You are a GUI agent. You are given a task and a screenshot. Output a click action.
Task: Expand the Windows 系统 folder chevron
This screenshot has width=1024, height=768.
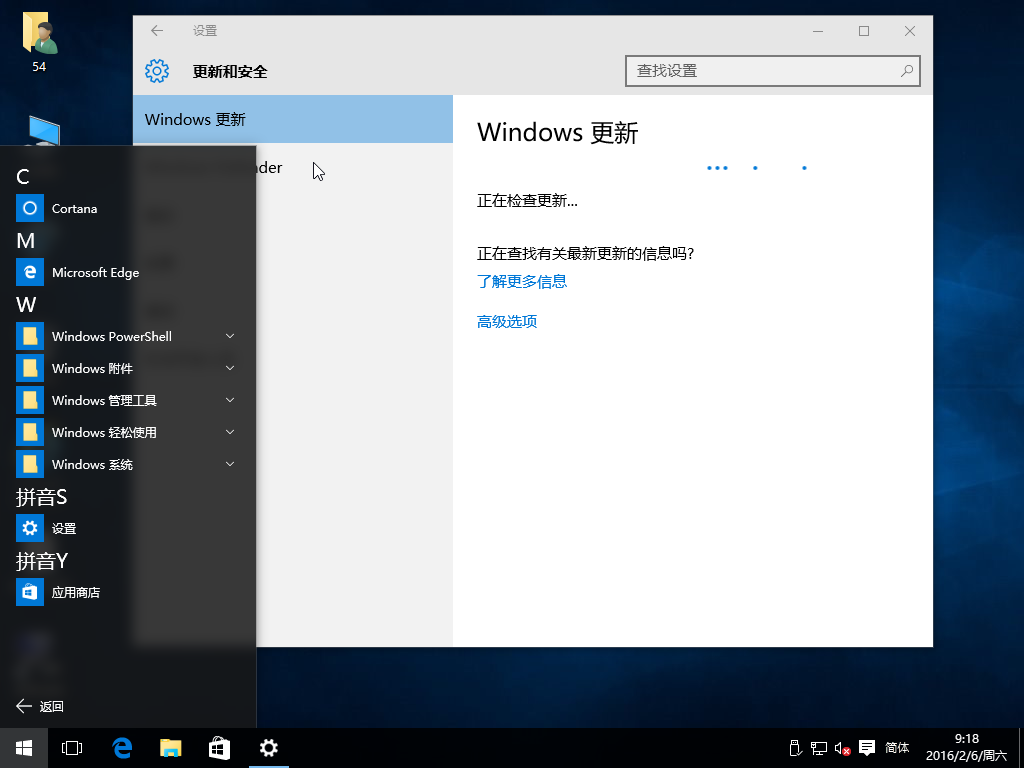click(x=230, y=465)
